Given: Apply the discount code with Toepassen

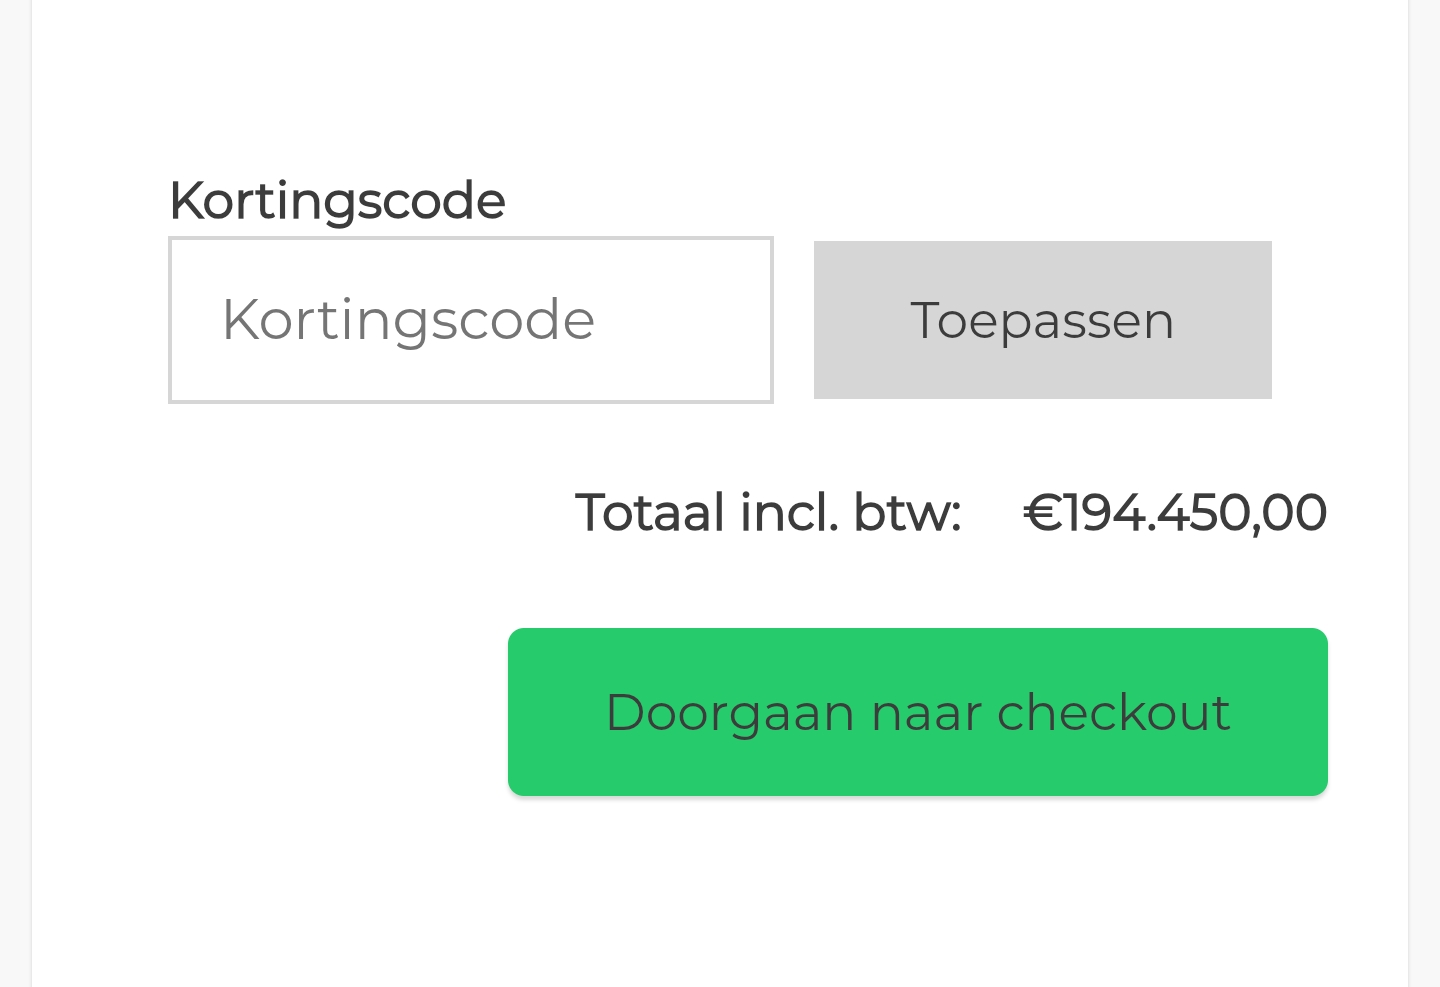Looking at the screenshot, I should [1042, 320].
